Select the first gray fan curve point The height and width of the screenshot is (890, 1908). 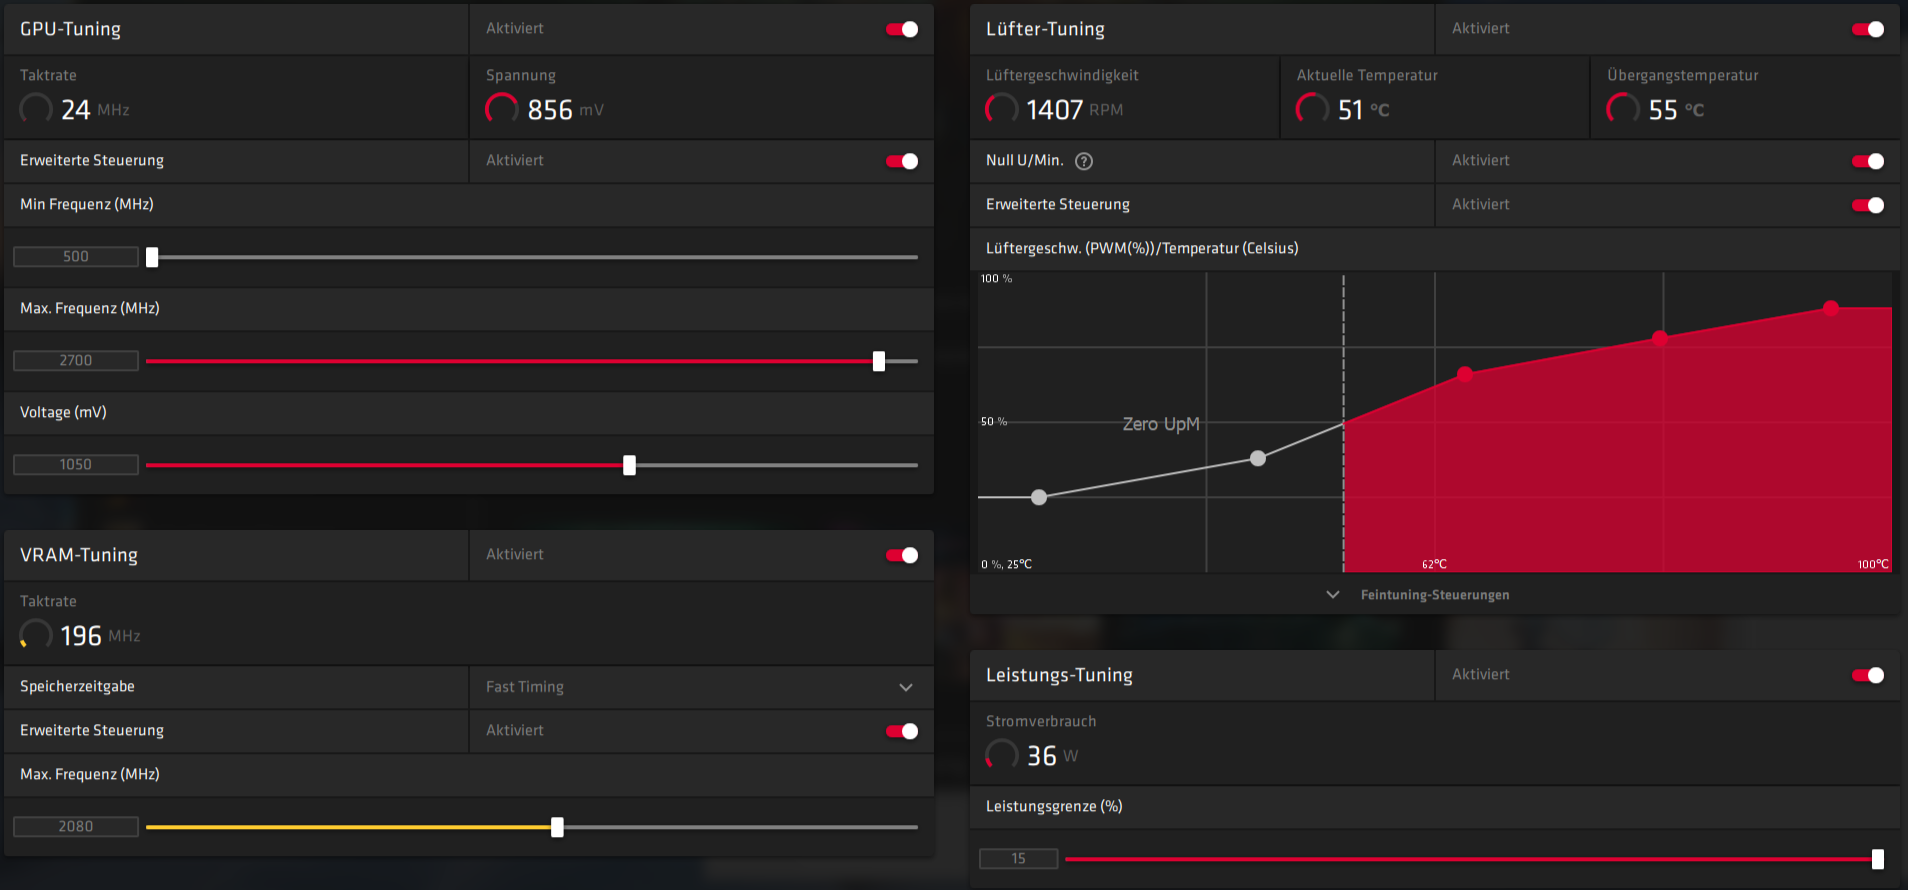(x=1039, y=497)
